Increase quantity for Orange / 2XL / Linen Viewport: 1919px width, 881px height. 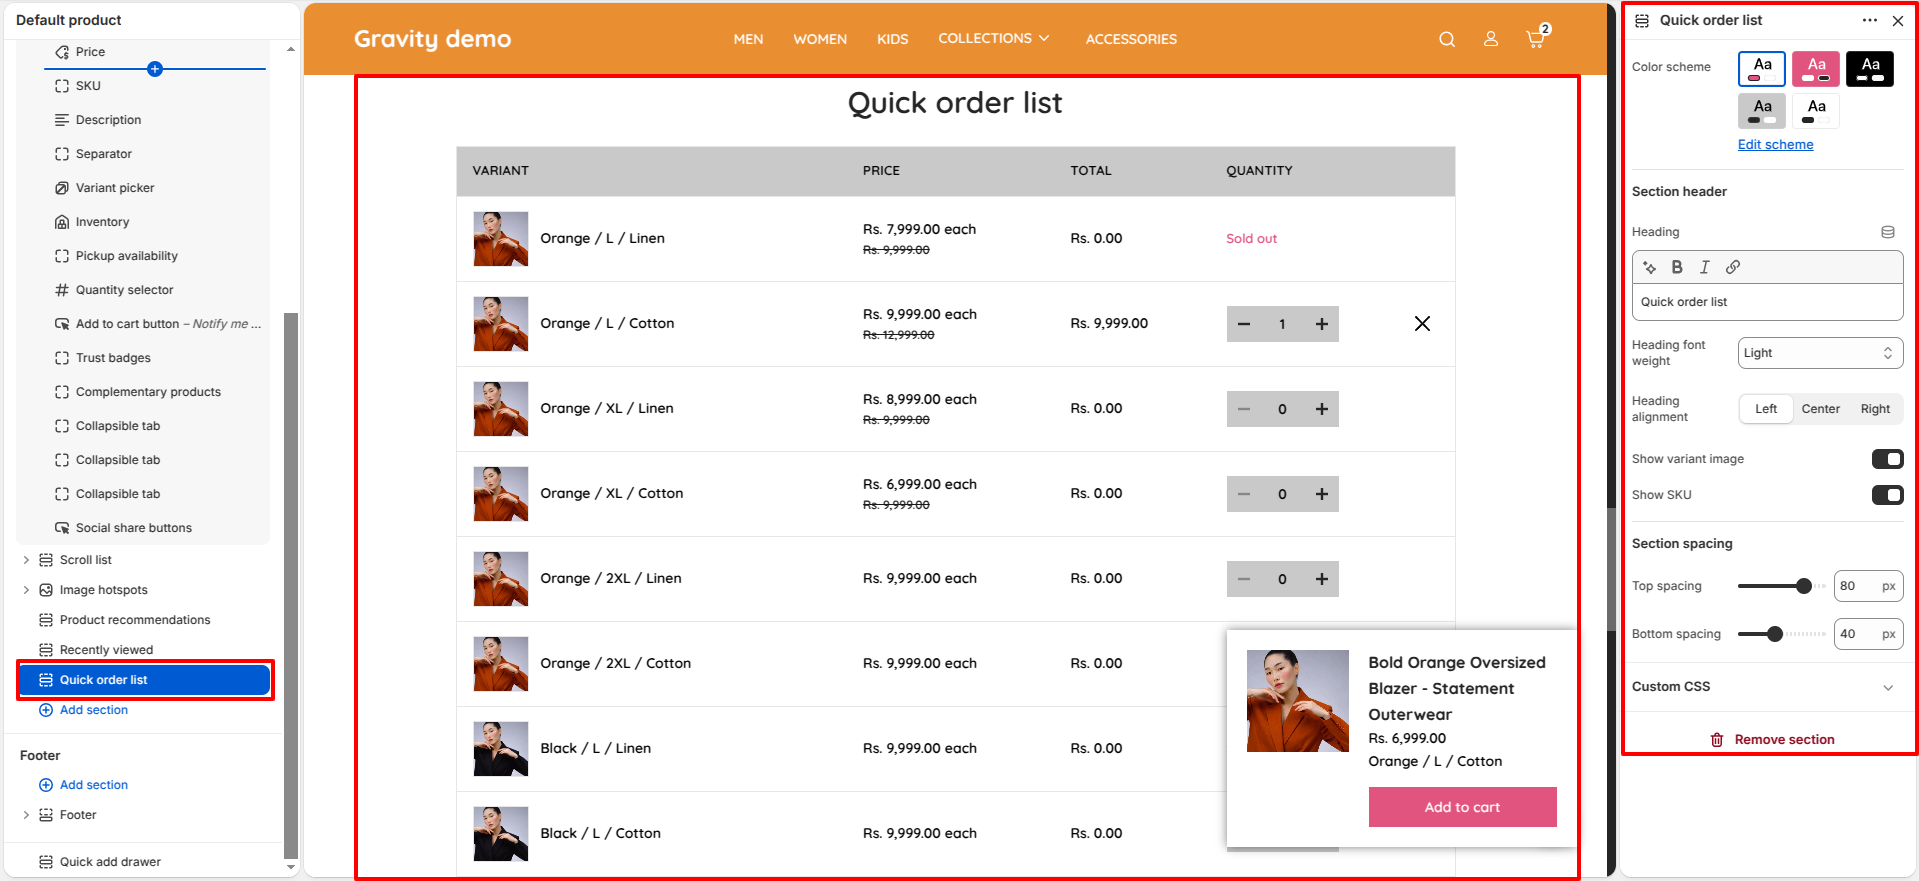(1322, 579)
